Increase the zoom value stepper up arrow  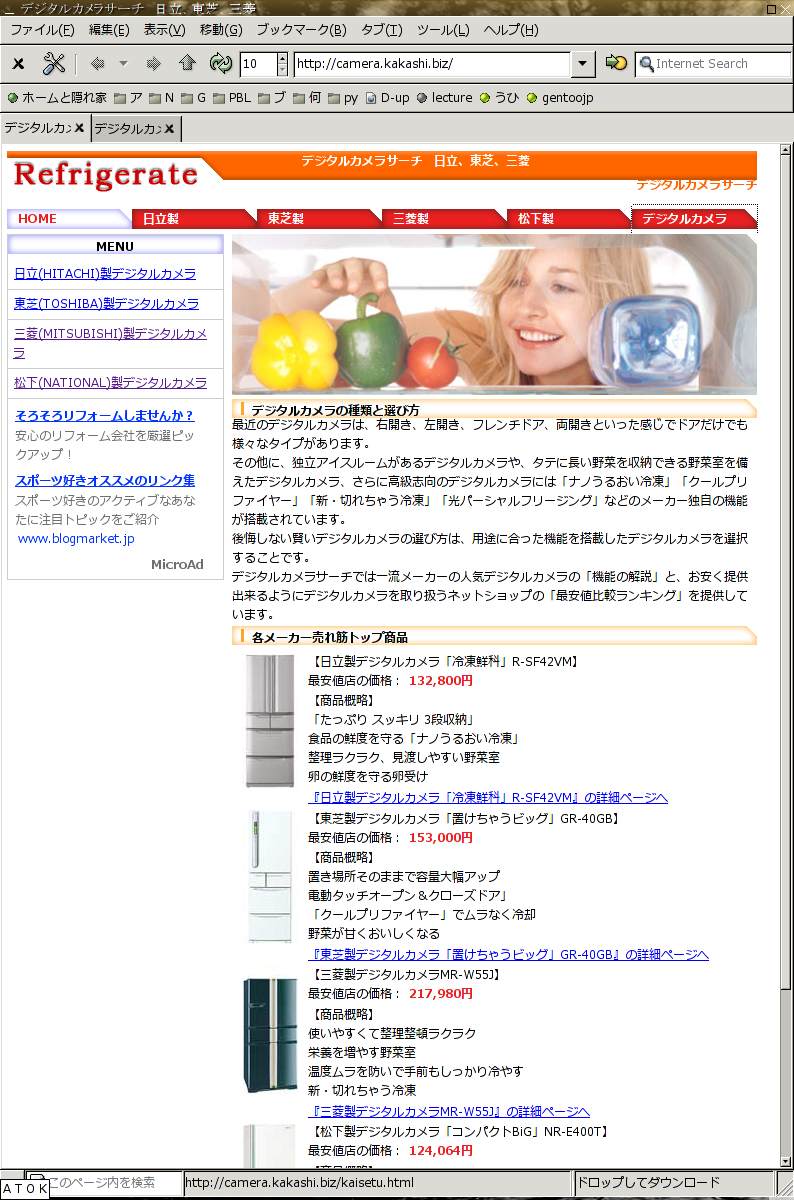pos(282,58)
